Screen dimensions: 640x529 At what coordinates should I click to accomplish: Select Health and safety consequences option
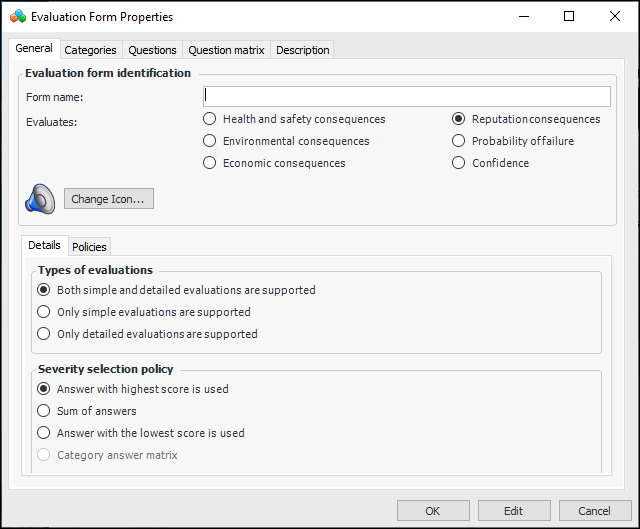coord(210,119)
